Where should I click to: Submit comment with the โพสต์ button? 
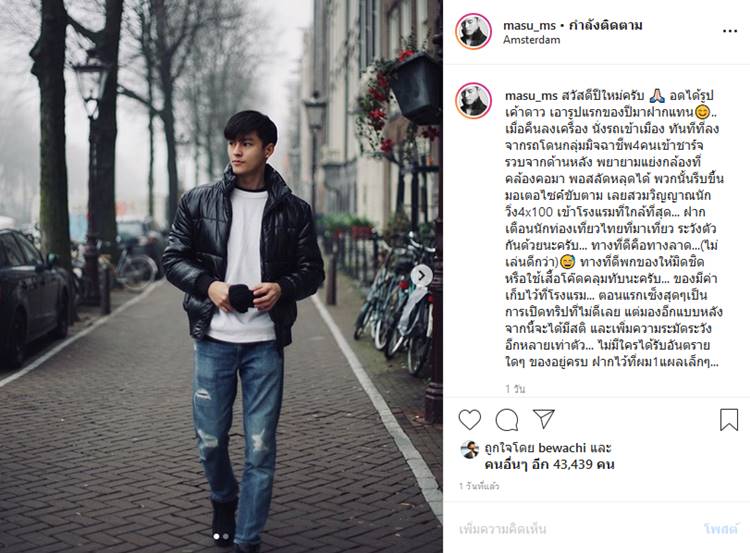coord(721,529)
